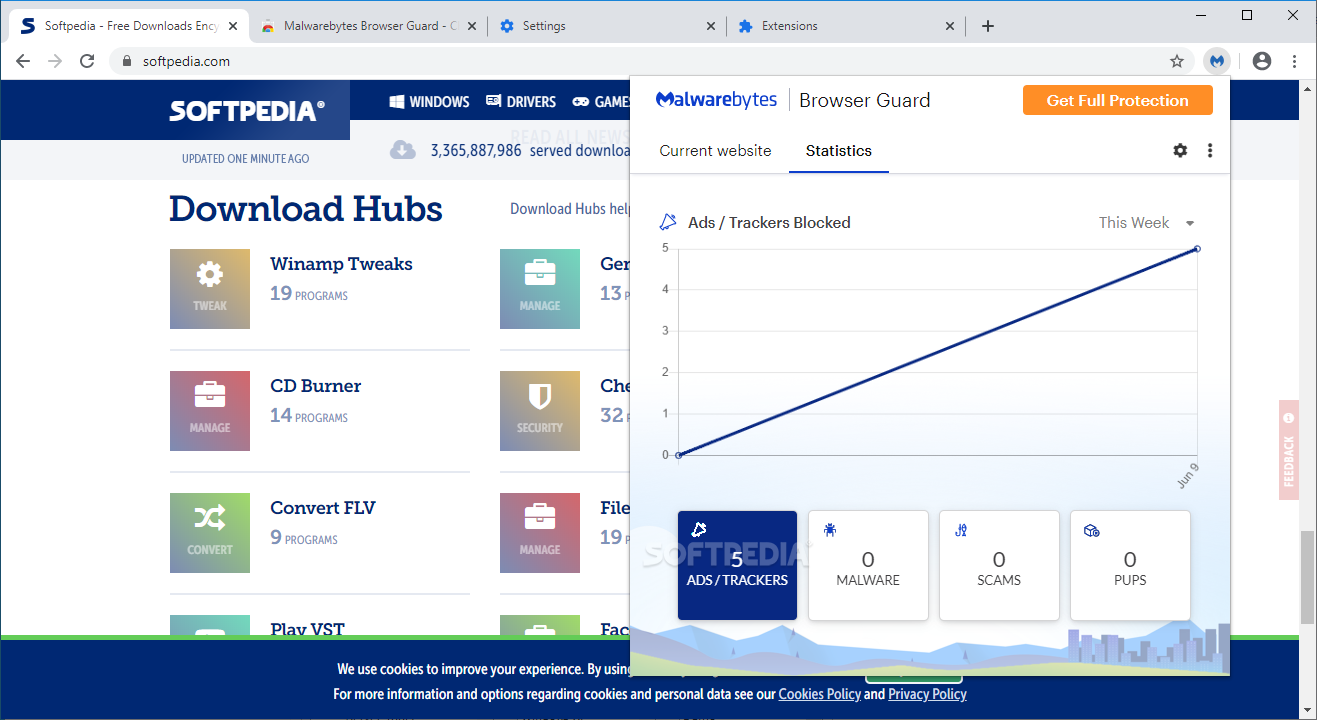Image resolution: width=1317 pixels, height=720 pixels.
Task: Click the Convert FLV convert icon
Action: tap(210, 533)
